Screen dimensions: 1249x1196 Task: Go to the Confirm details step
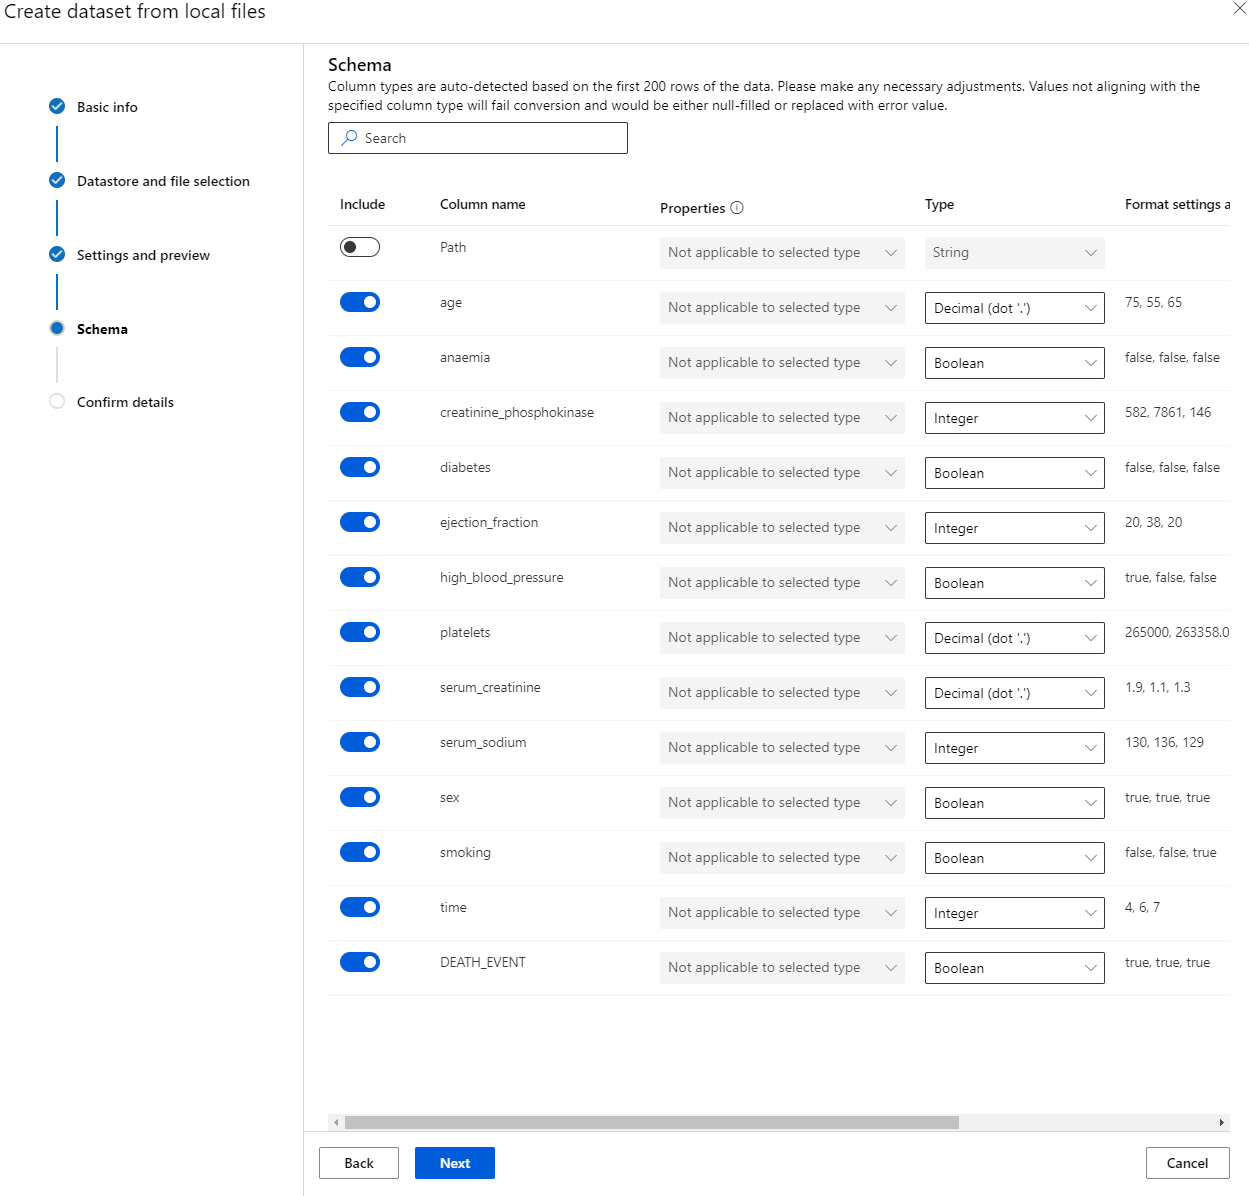(125, 402)
